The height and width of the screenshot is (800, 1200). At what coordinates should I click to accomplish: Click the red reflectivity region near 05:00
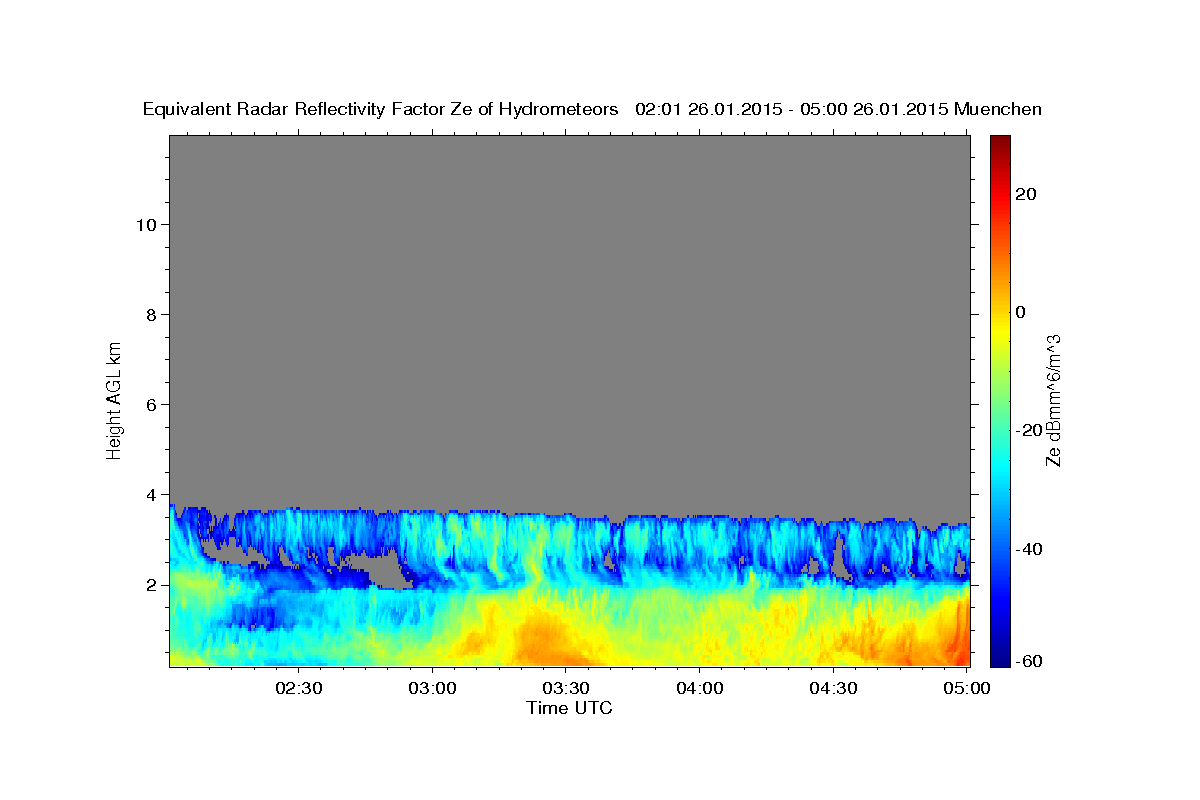[962, 635]
